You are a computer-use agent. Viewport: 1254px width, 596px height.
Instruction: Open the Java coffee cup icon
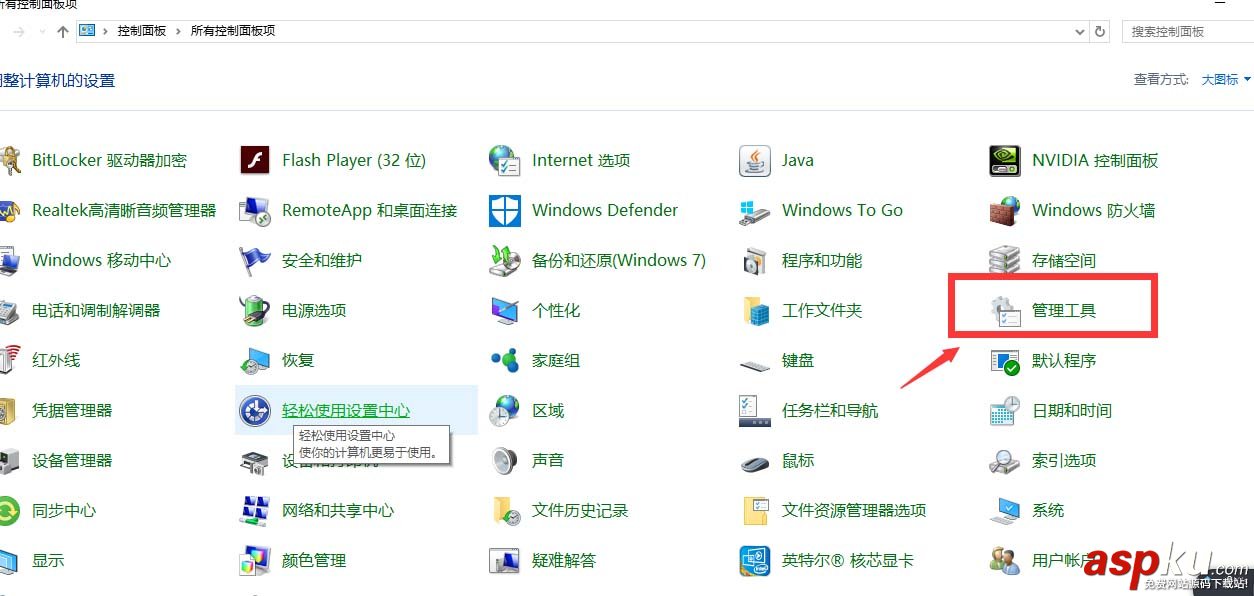755,160
